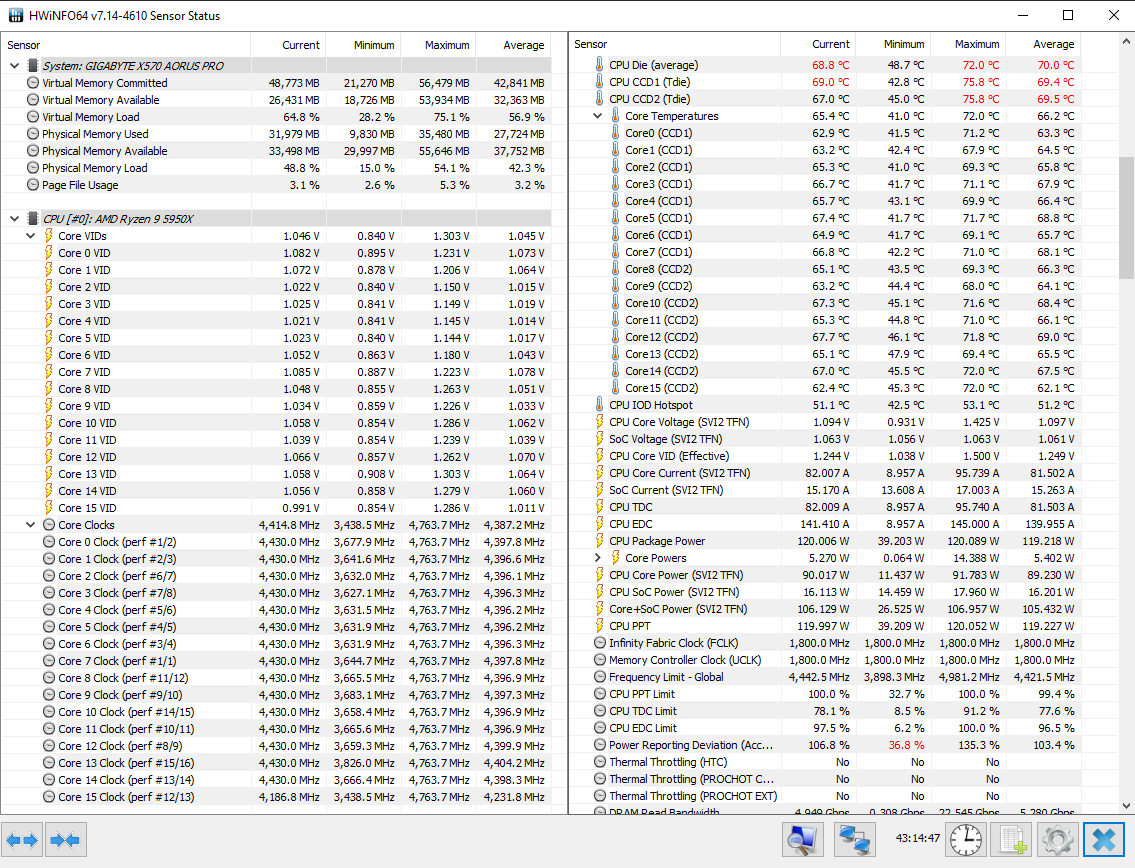
Task: Click the AMD Ryzen 9 5950X chip icon
Action: (33, 219)
